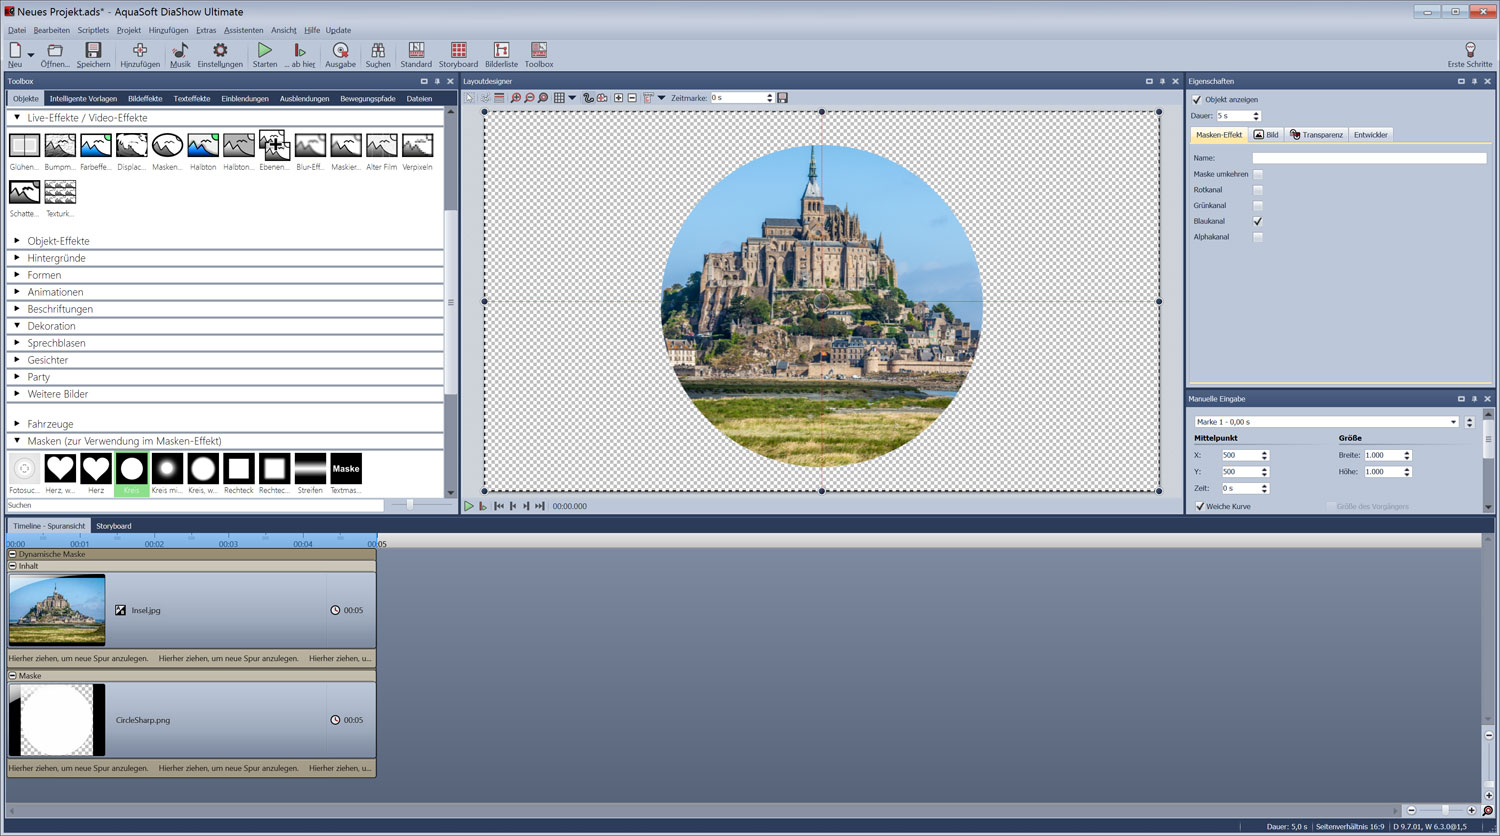The width and height of the screenshot is (1500, 836).
Task: Open the Musik tool in toolbar
Action: coord(180,50)
